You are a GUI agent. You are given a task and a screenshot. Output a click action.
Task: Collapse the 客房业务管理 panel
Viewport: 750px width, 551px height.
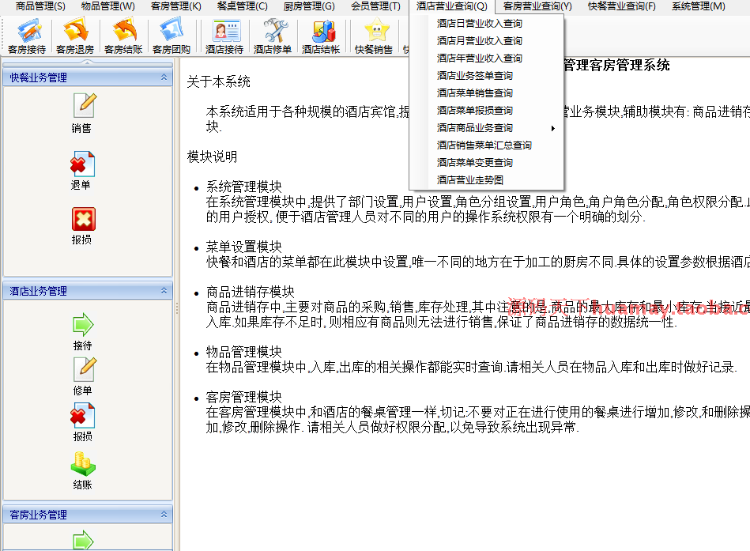pos(164,514)
